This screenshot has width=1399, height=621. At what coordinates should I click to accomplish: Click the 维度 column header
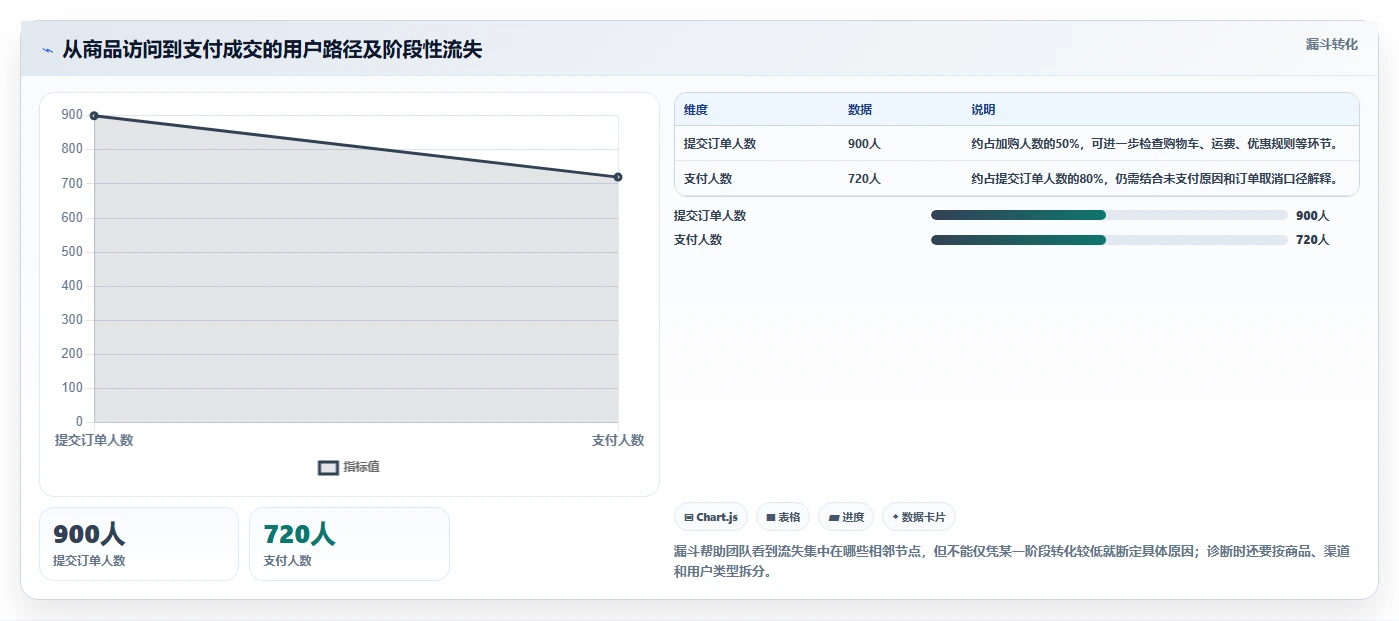coord(696,110)
